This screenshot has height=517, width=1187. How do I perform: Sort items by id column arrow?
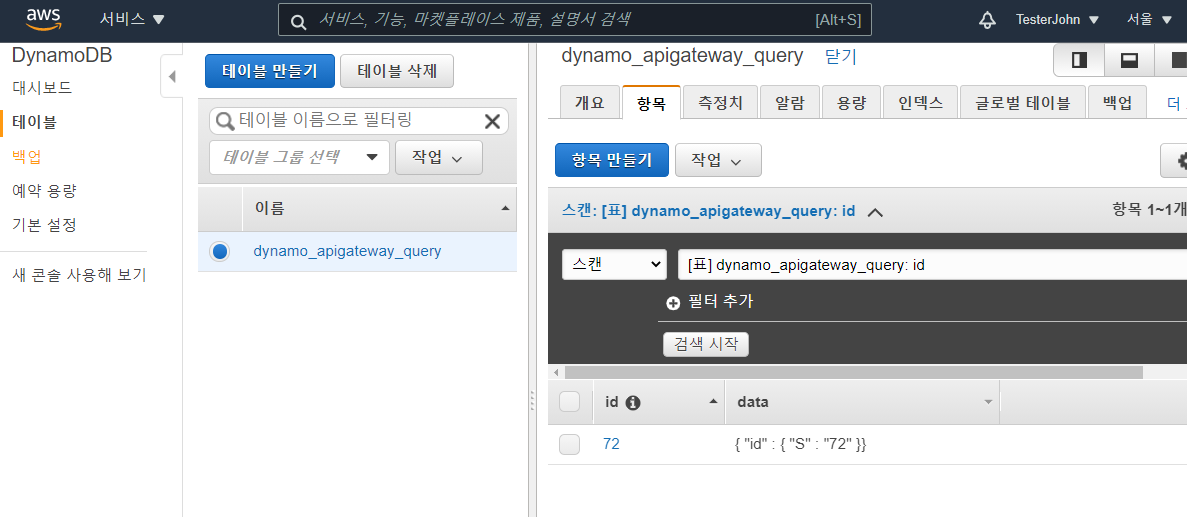coord(712,401)
